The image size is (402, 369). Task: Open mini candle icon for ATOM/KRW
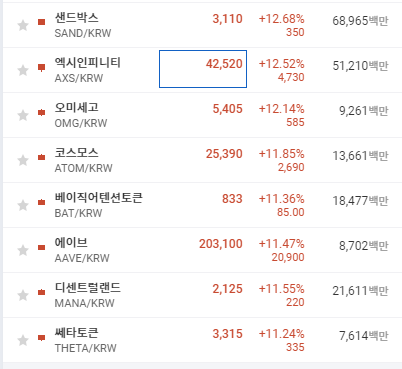tap(41, 157)
